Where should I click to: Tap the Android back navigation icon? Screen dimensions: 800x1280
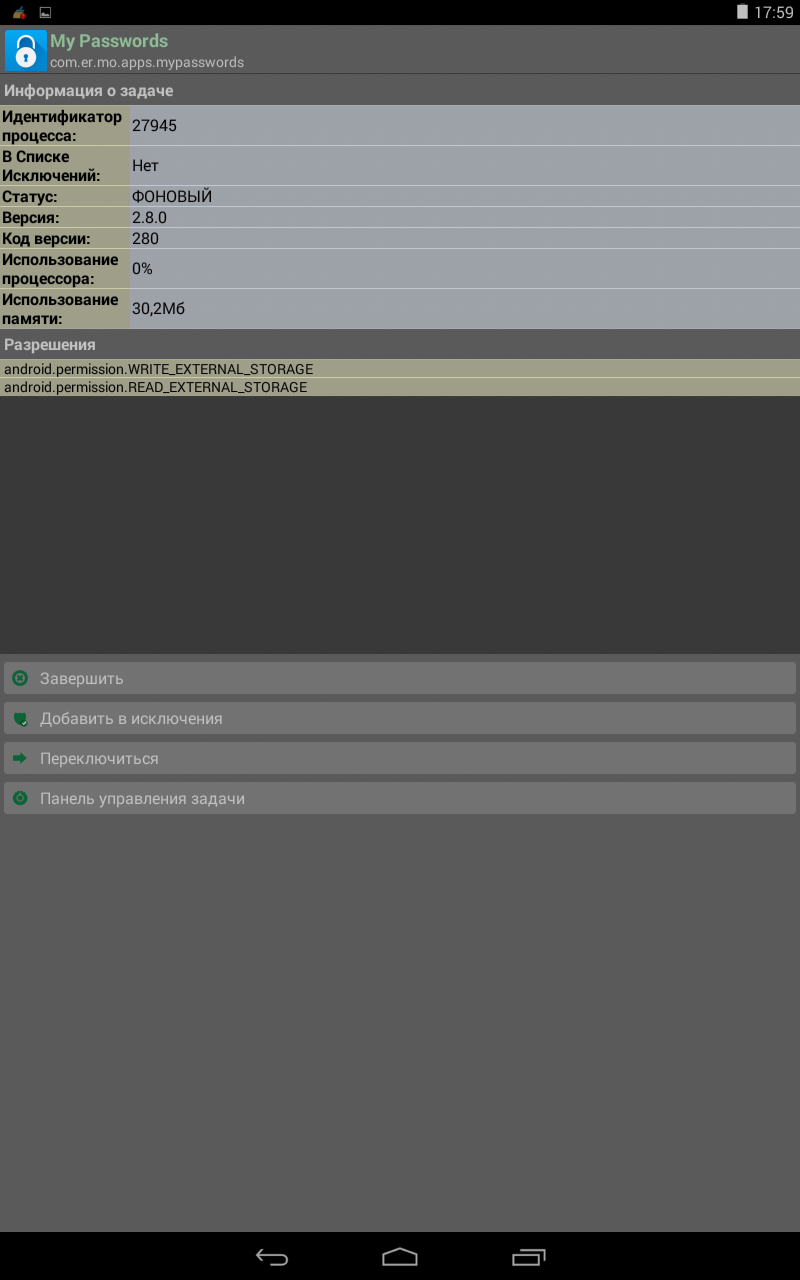272,1257
